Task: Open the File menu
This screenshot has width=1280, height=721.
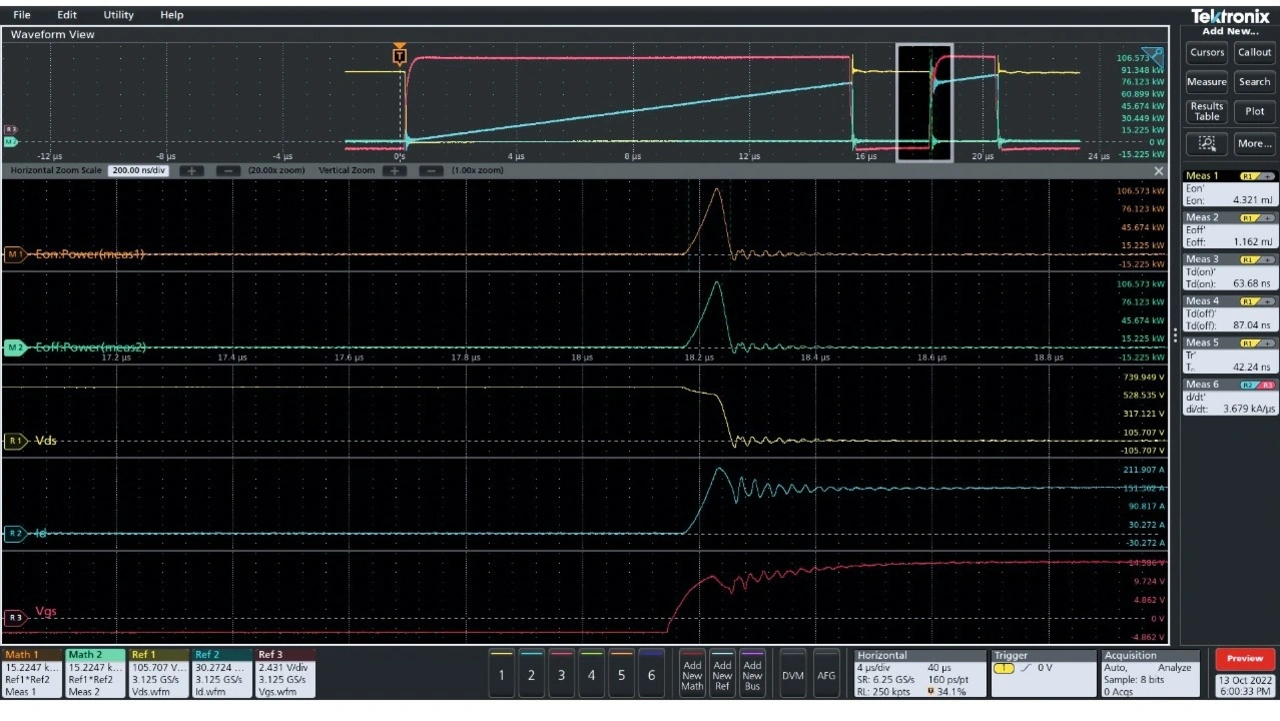Action: pos(22,15)
